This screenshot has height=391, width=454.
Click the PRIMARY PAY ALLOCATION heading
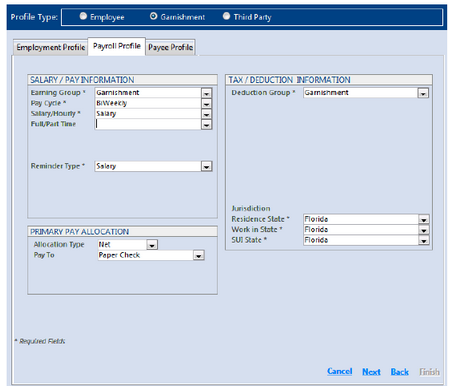79,232
